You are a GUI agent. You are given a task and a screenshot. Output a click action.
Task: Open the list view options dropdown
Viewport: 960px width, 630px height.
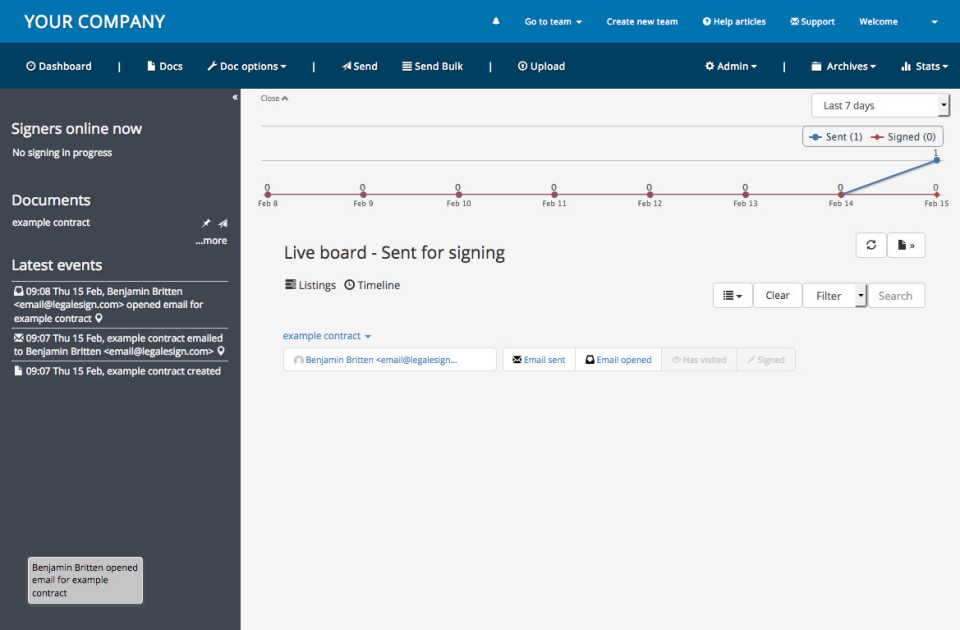[x=732, y=296]
